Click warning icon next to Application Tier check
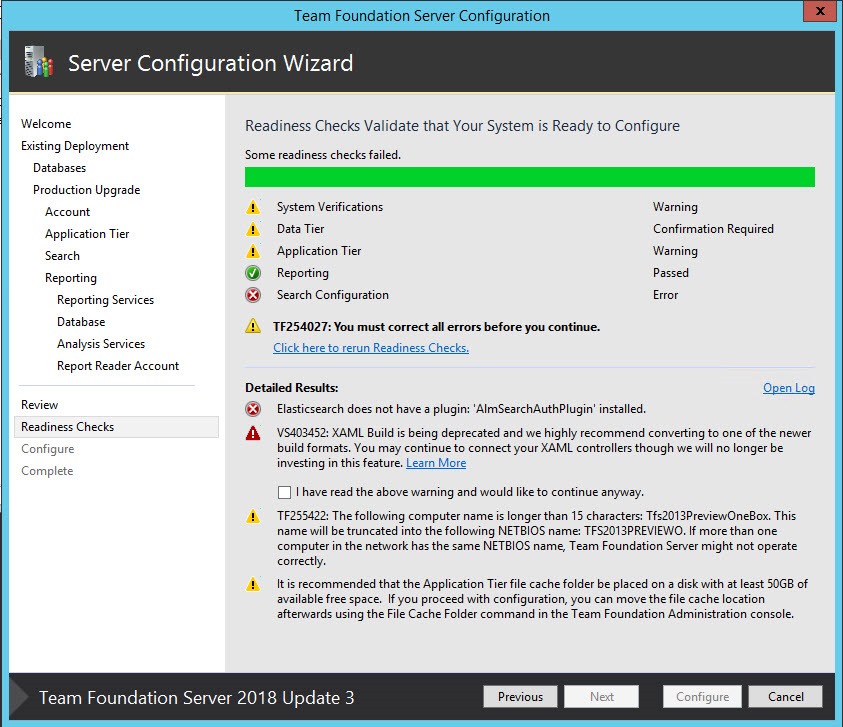 [253, 251]
